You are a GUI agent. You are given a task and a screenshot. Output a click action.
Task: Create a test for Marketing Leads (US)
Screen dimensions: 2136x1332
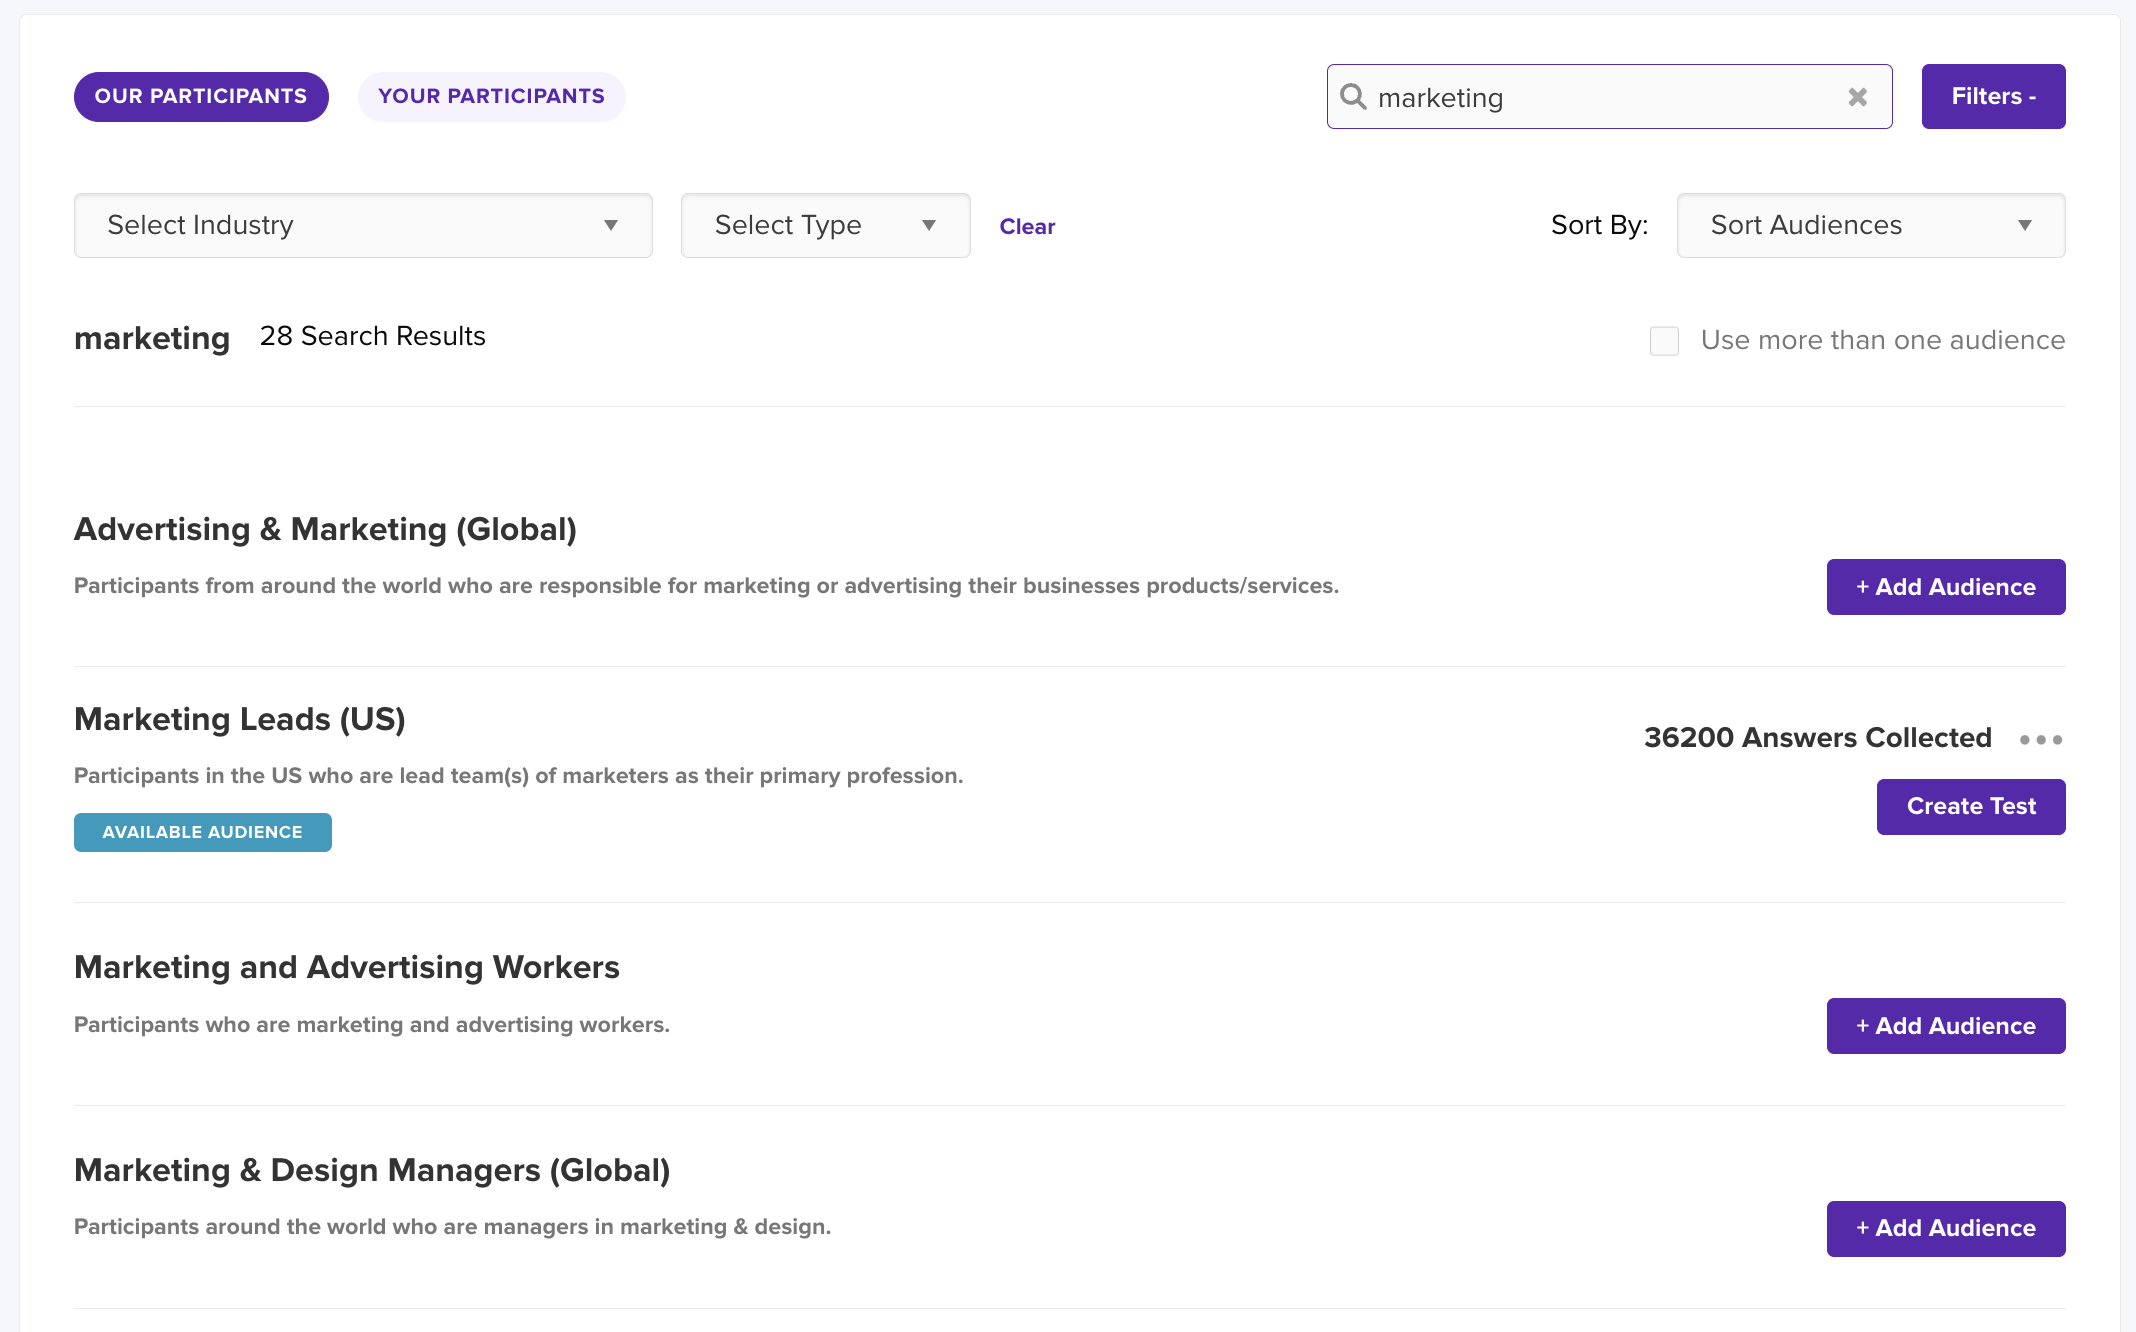click(1970, 807)
